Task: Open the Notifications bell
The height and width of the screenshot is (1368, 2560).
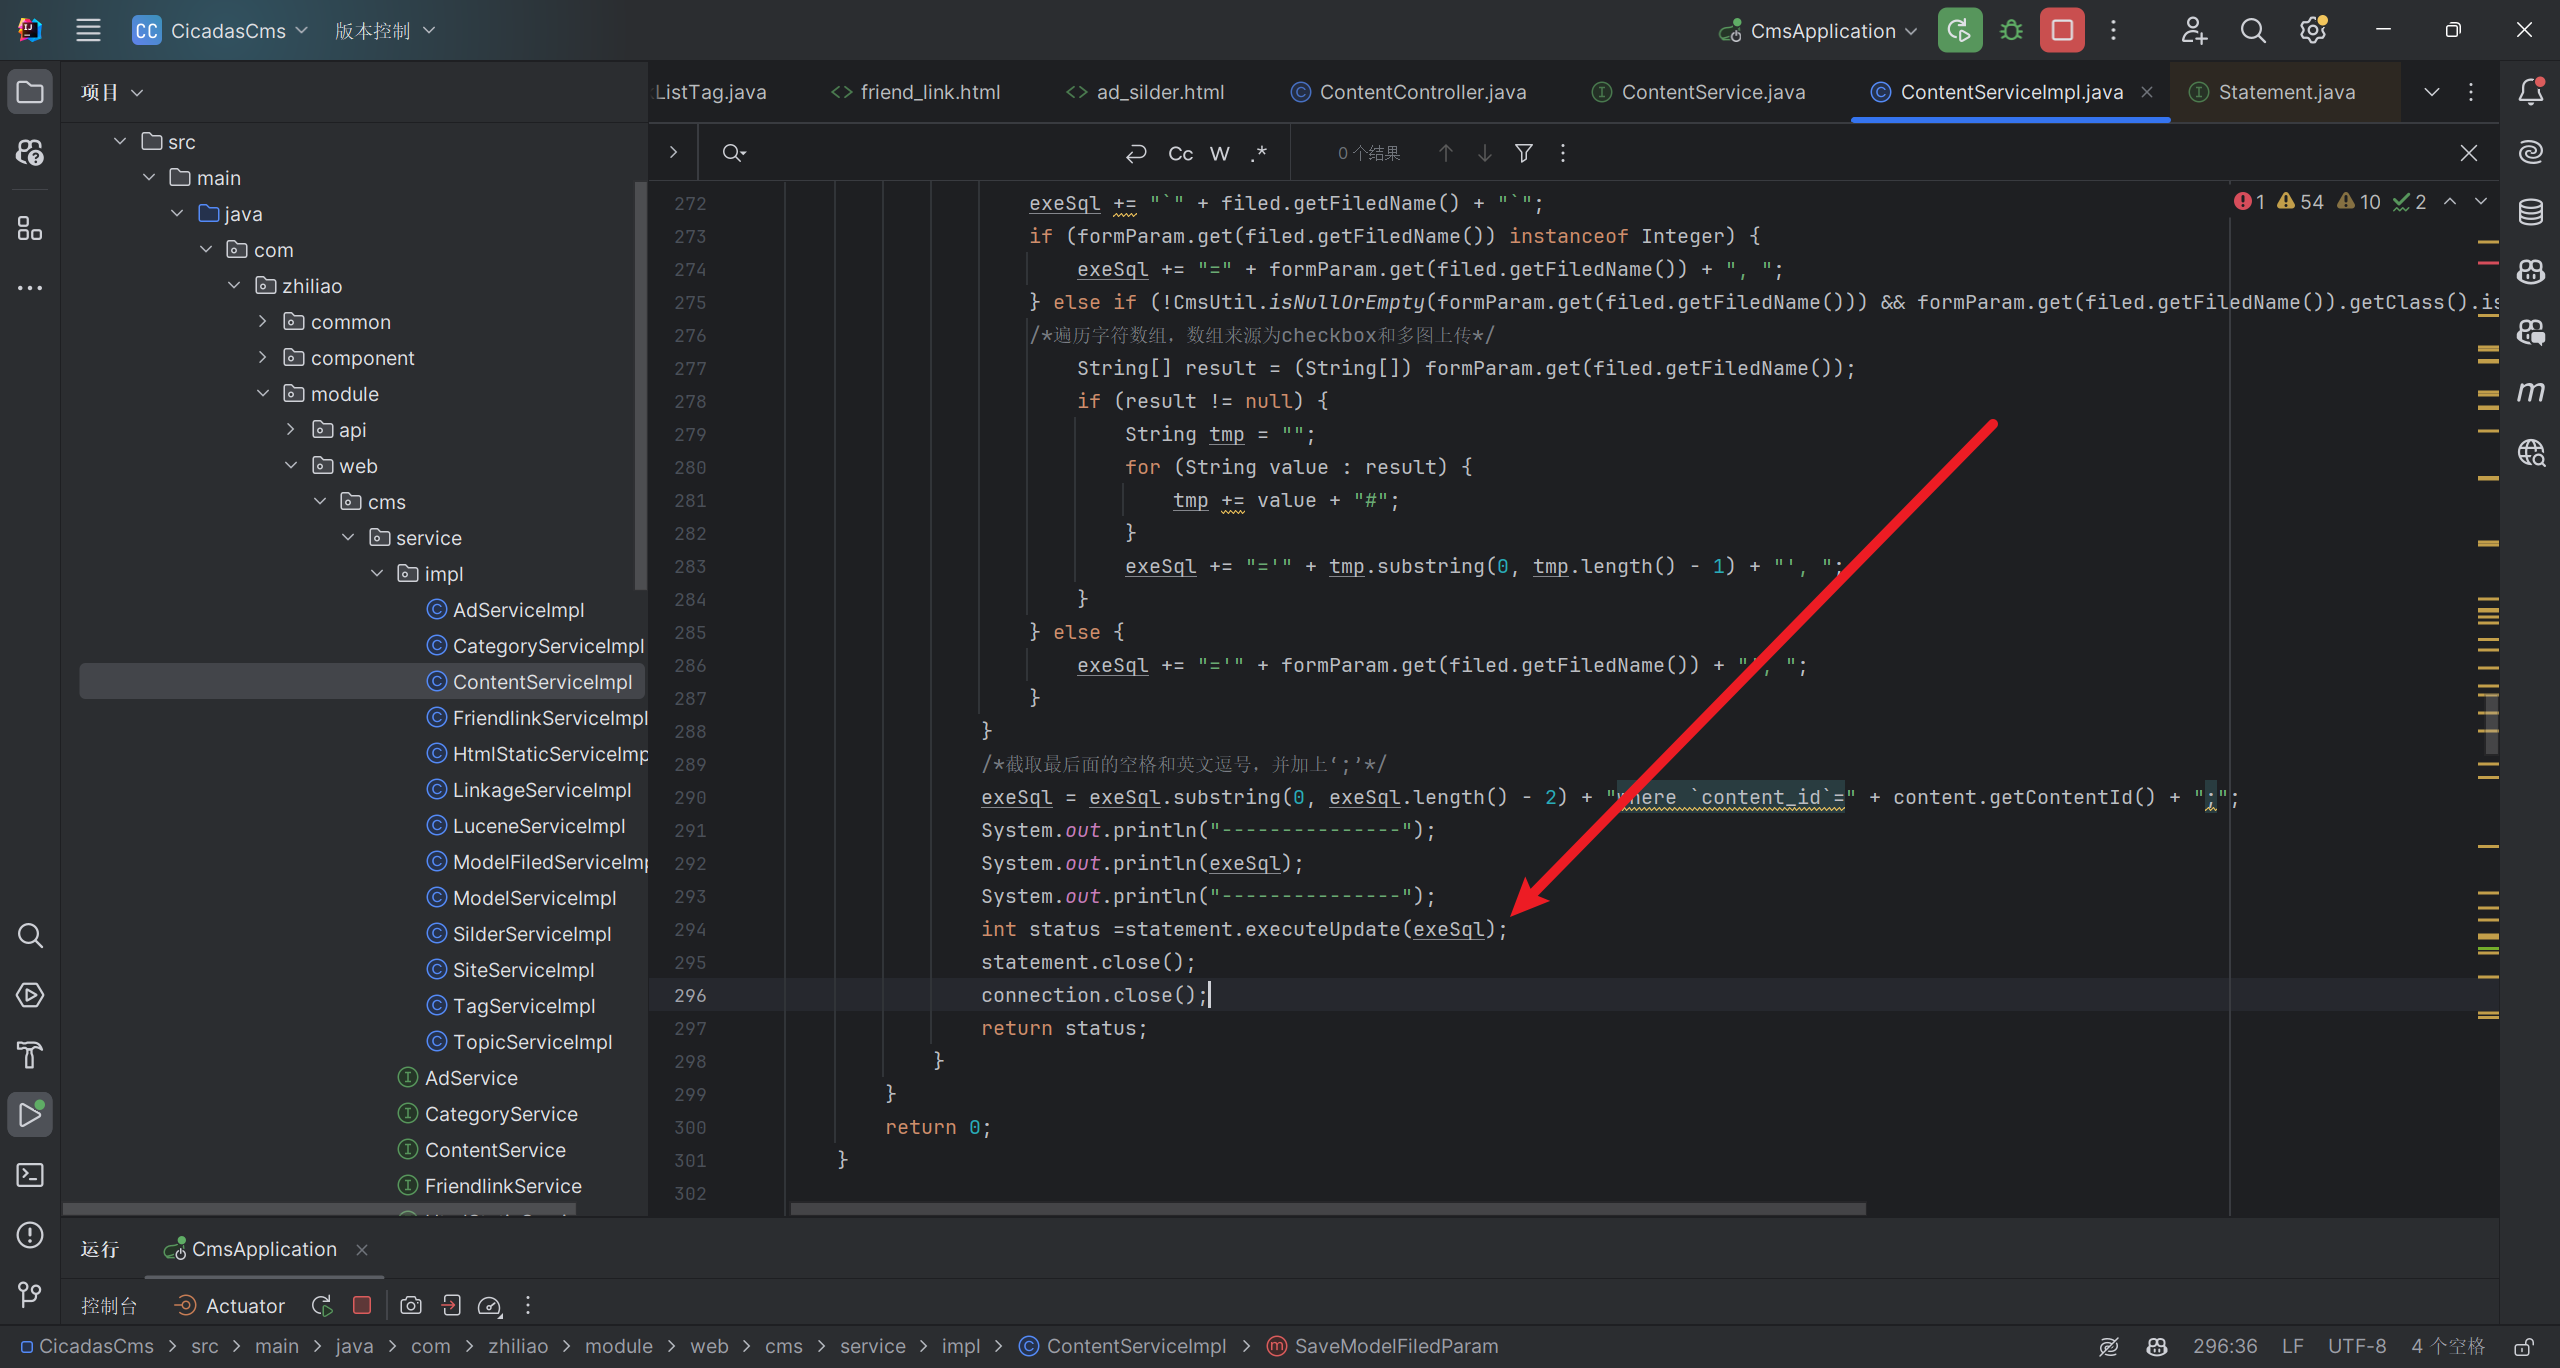Action: point(2531,92)
